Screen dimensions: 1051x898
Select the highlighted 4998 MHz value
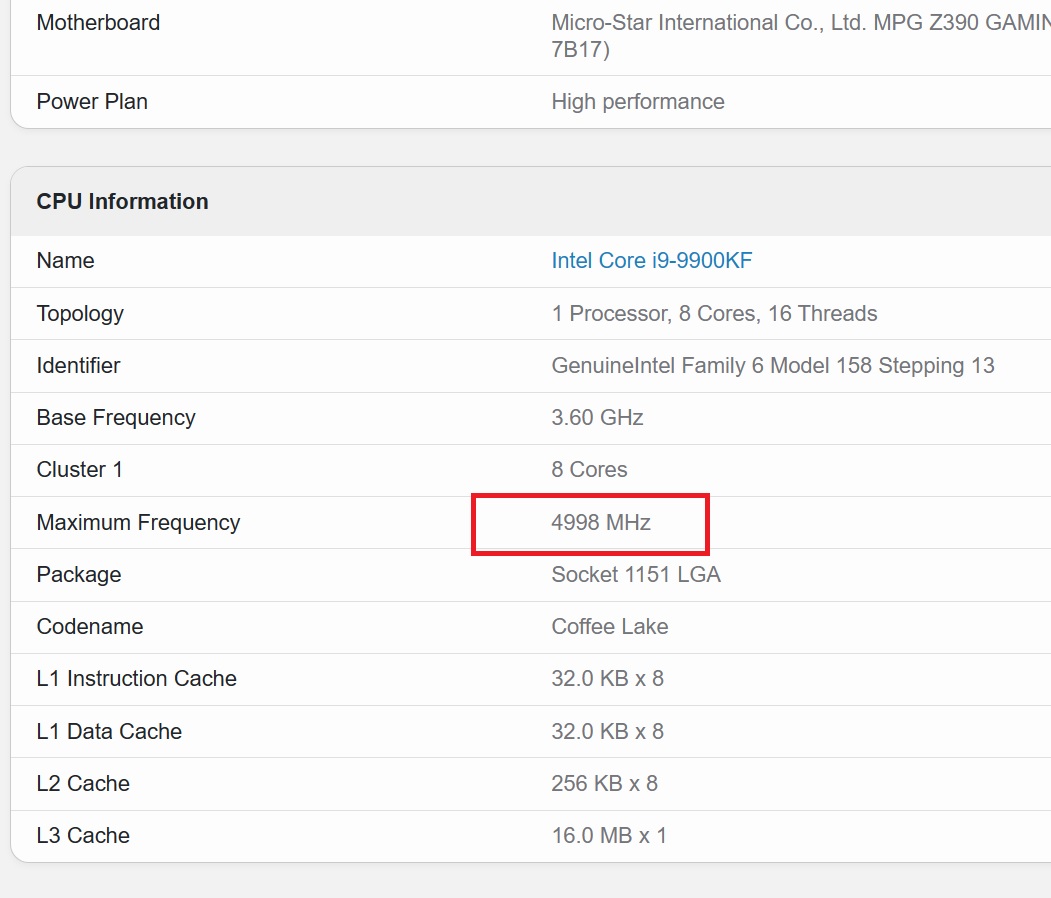point(601,523)
